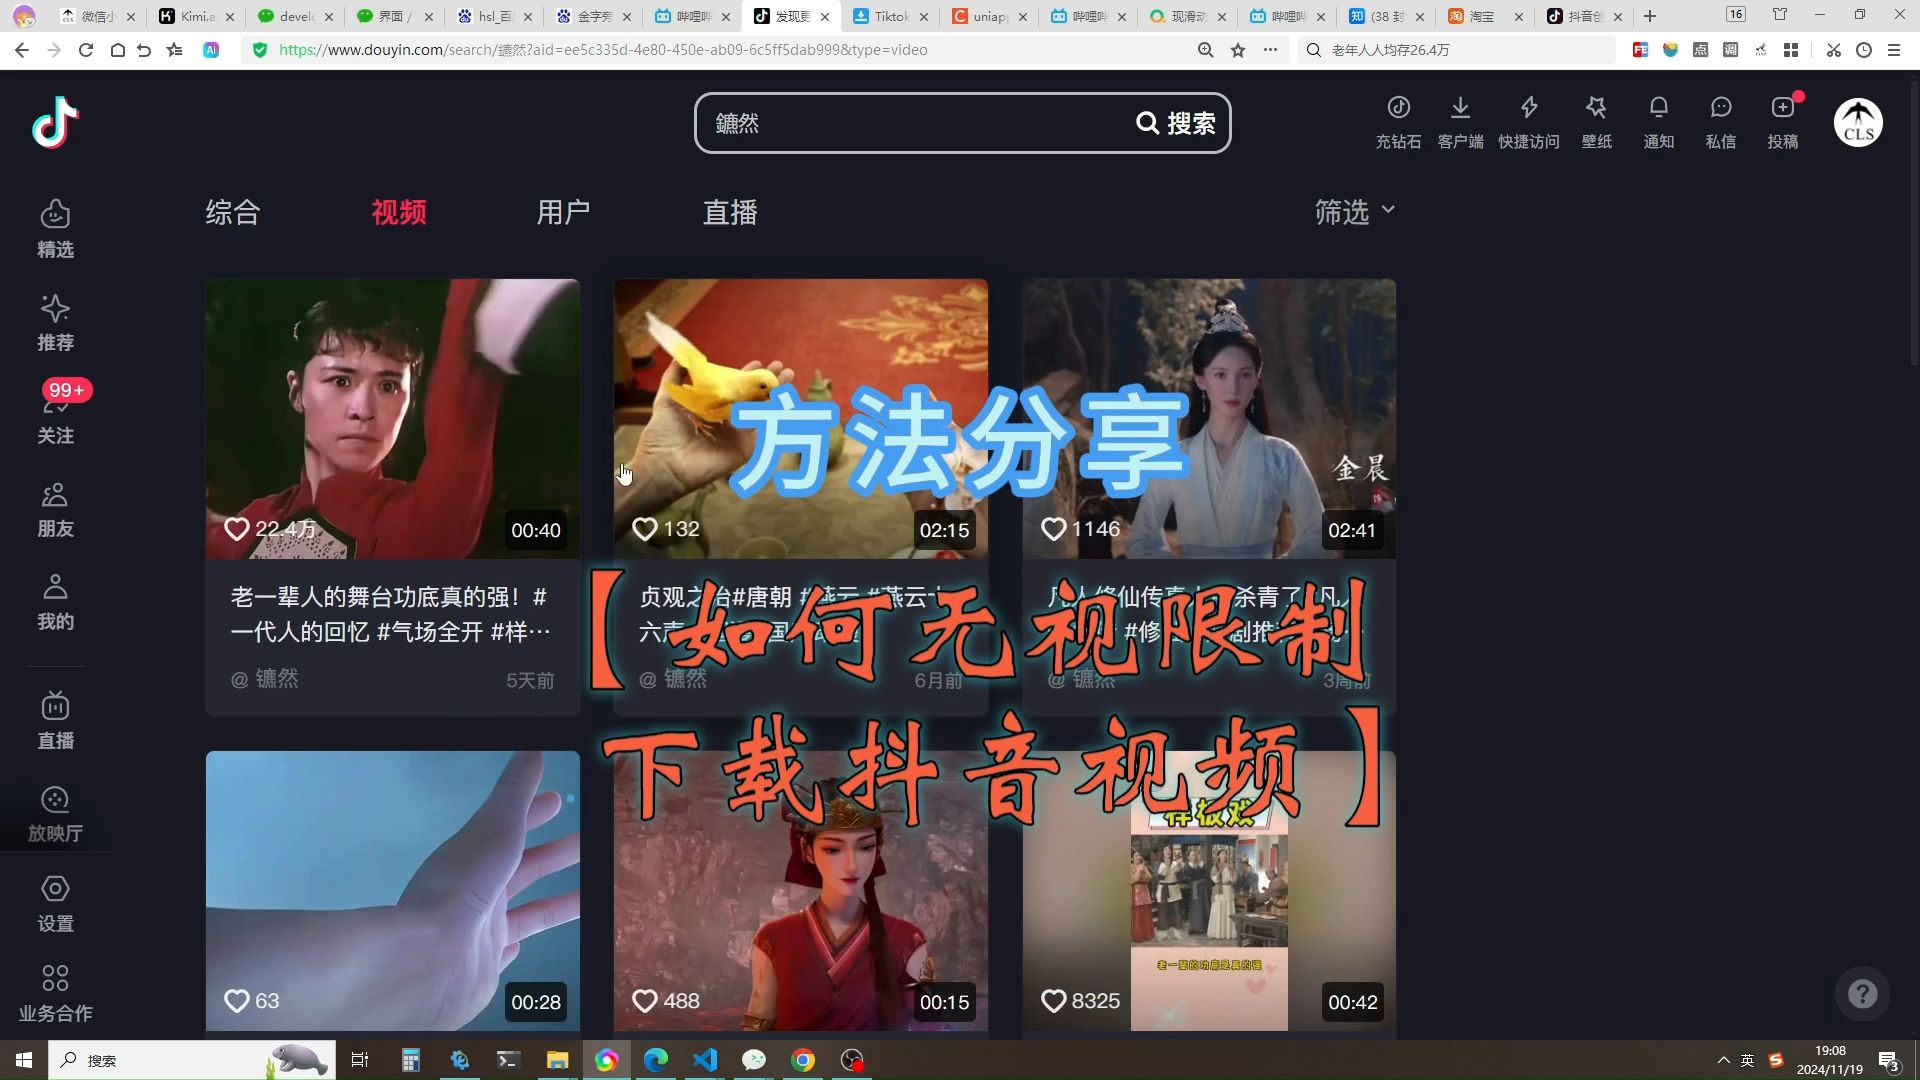This screenshot has height=1080, width=1920.
Task: Click the 搜索 search button
Action: (1176, 123)
